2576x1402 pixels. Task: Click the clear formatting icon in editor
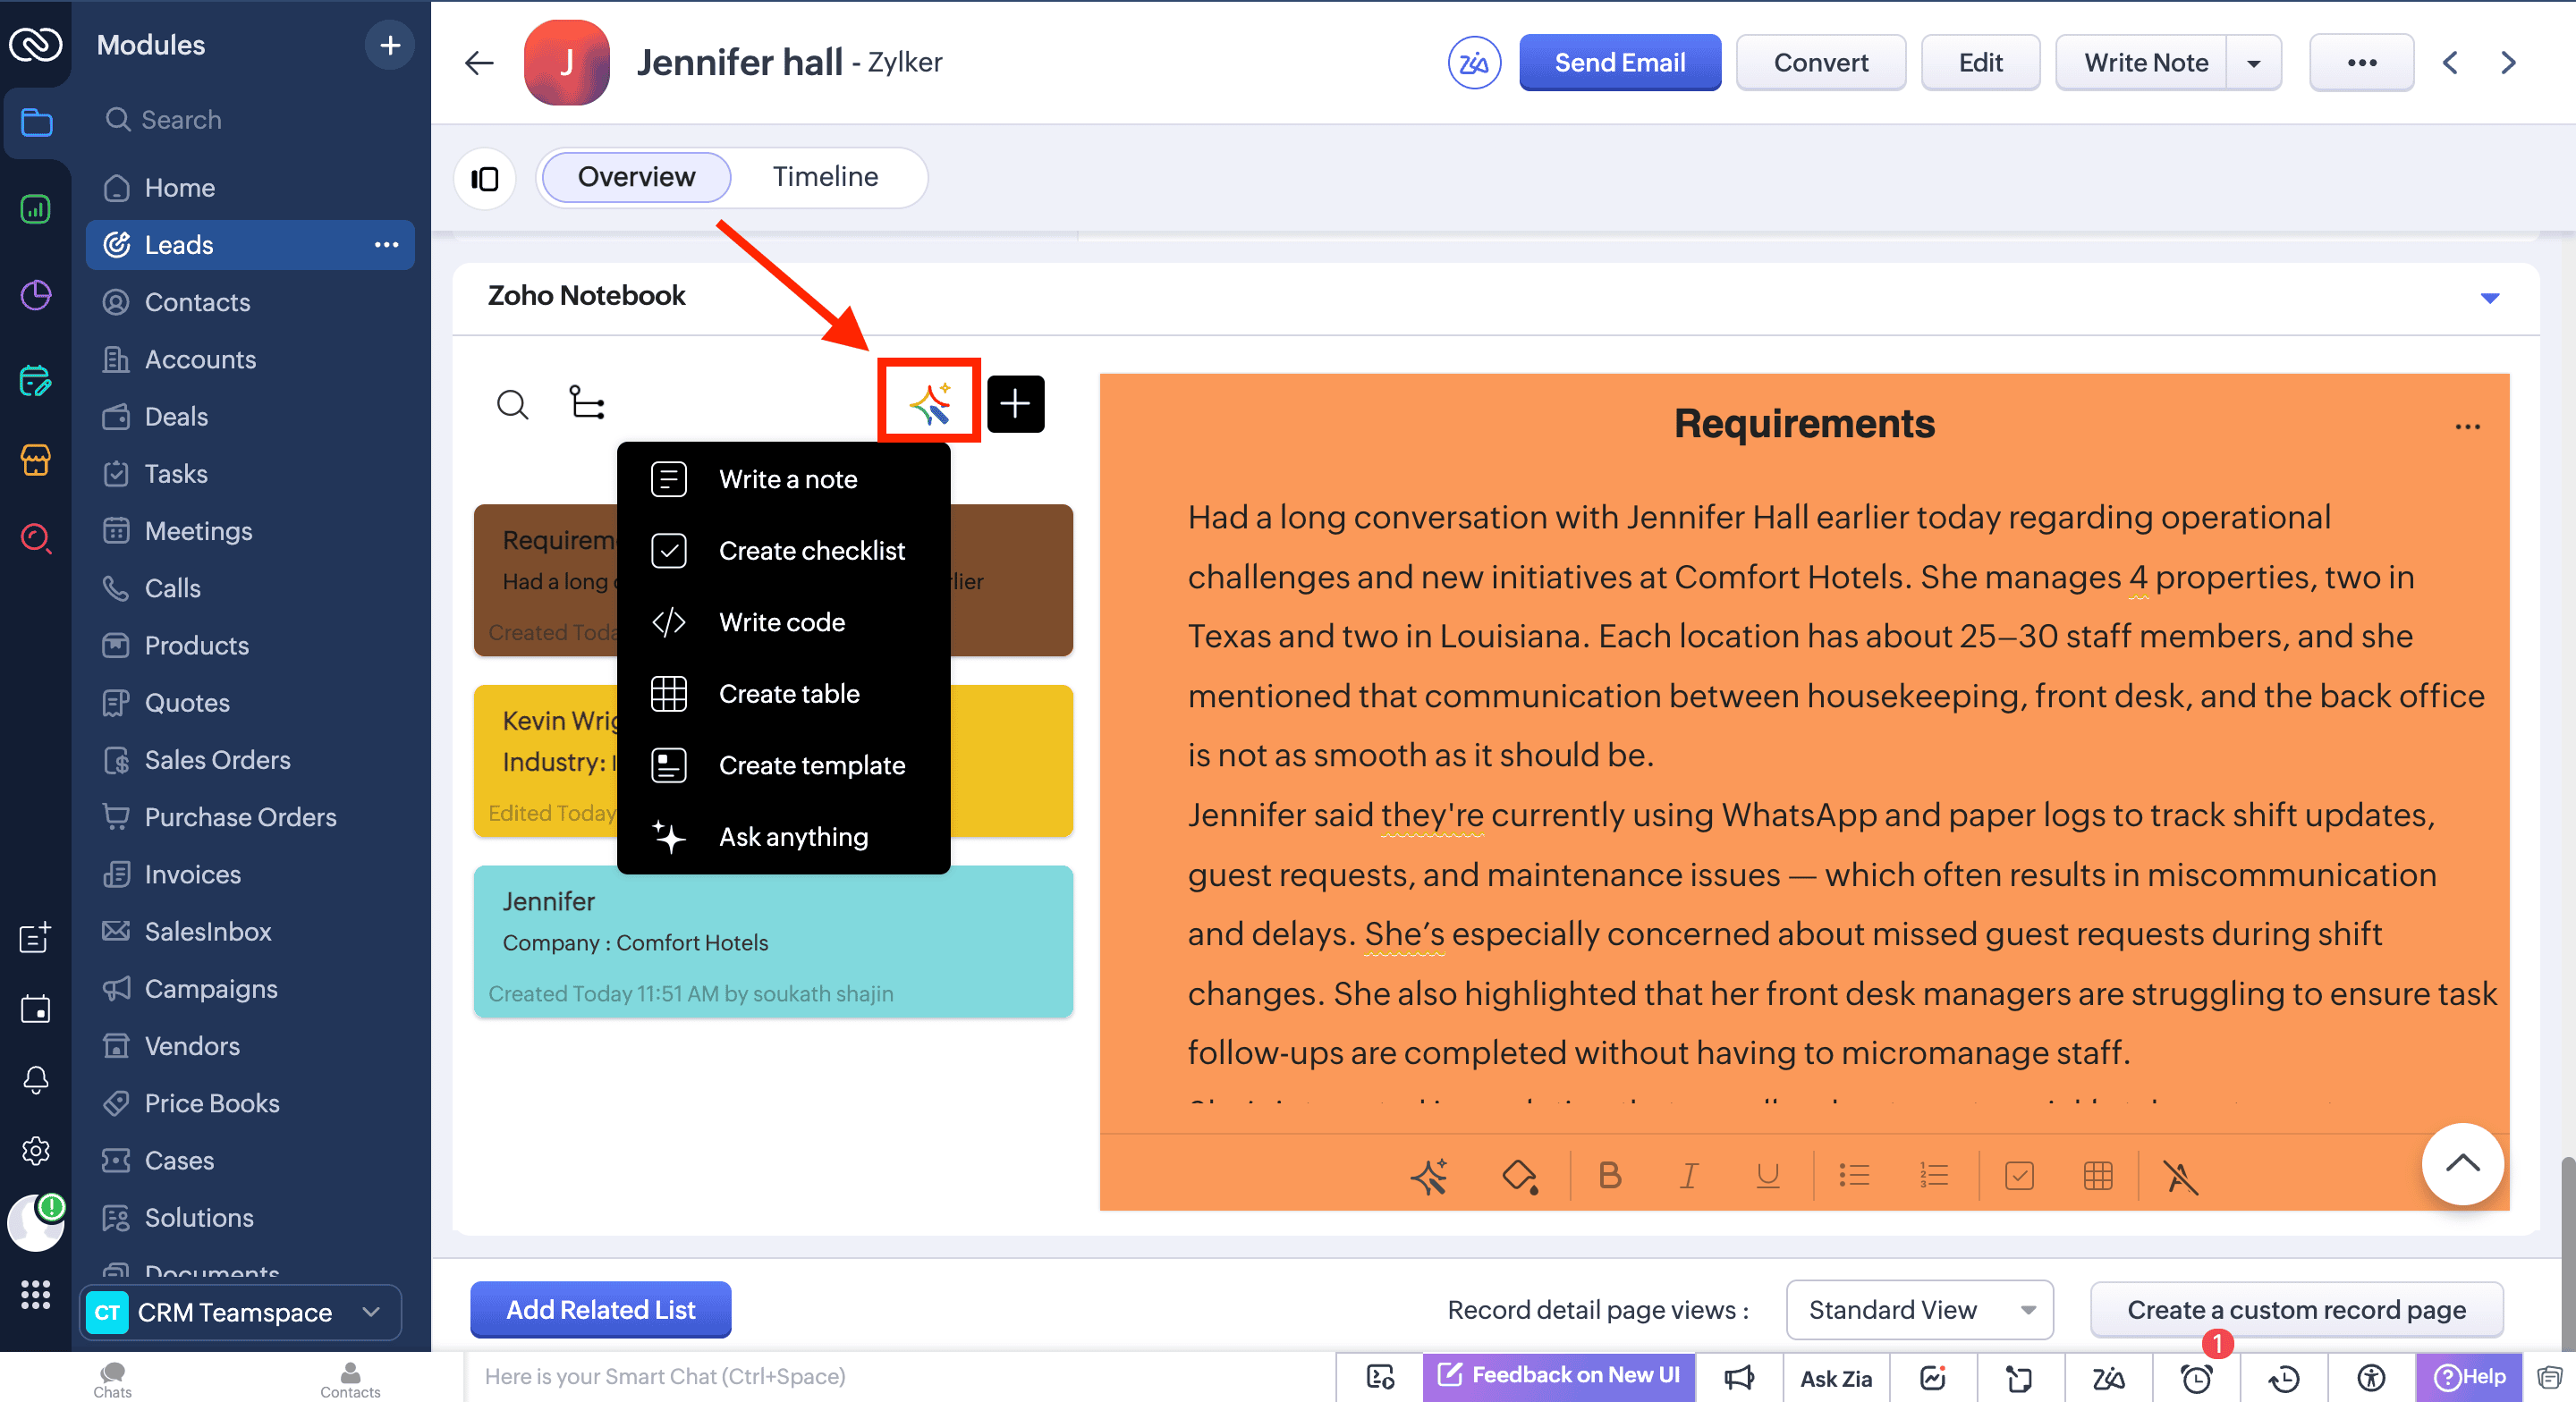(2180, 1176)
